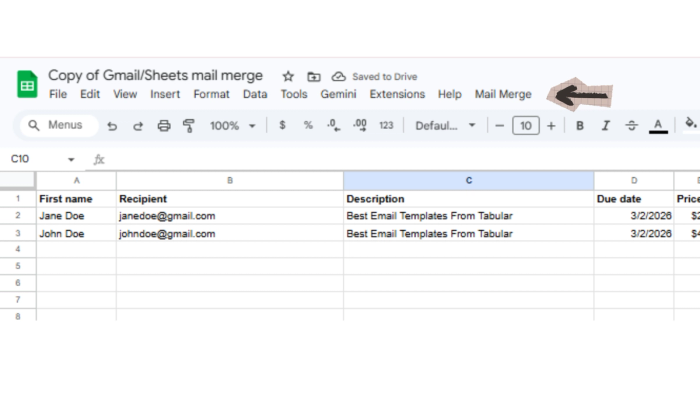The width and height of the screenshot is (700, 394).
Task: Open the Mail Merge menu
Action: [x=503, y=94]
